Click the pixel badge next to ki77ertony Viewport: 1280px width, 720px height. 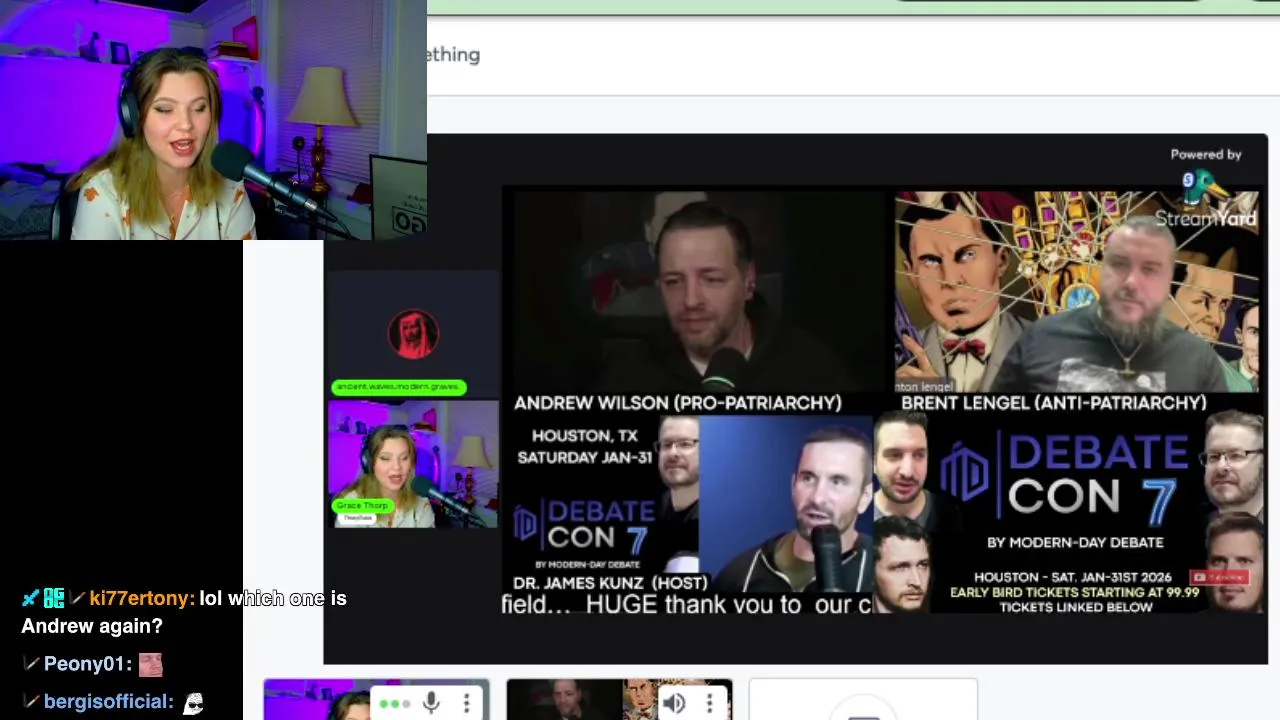tap(54, 598)
